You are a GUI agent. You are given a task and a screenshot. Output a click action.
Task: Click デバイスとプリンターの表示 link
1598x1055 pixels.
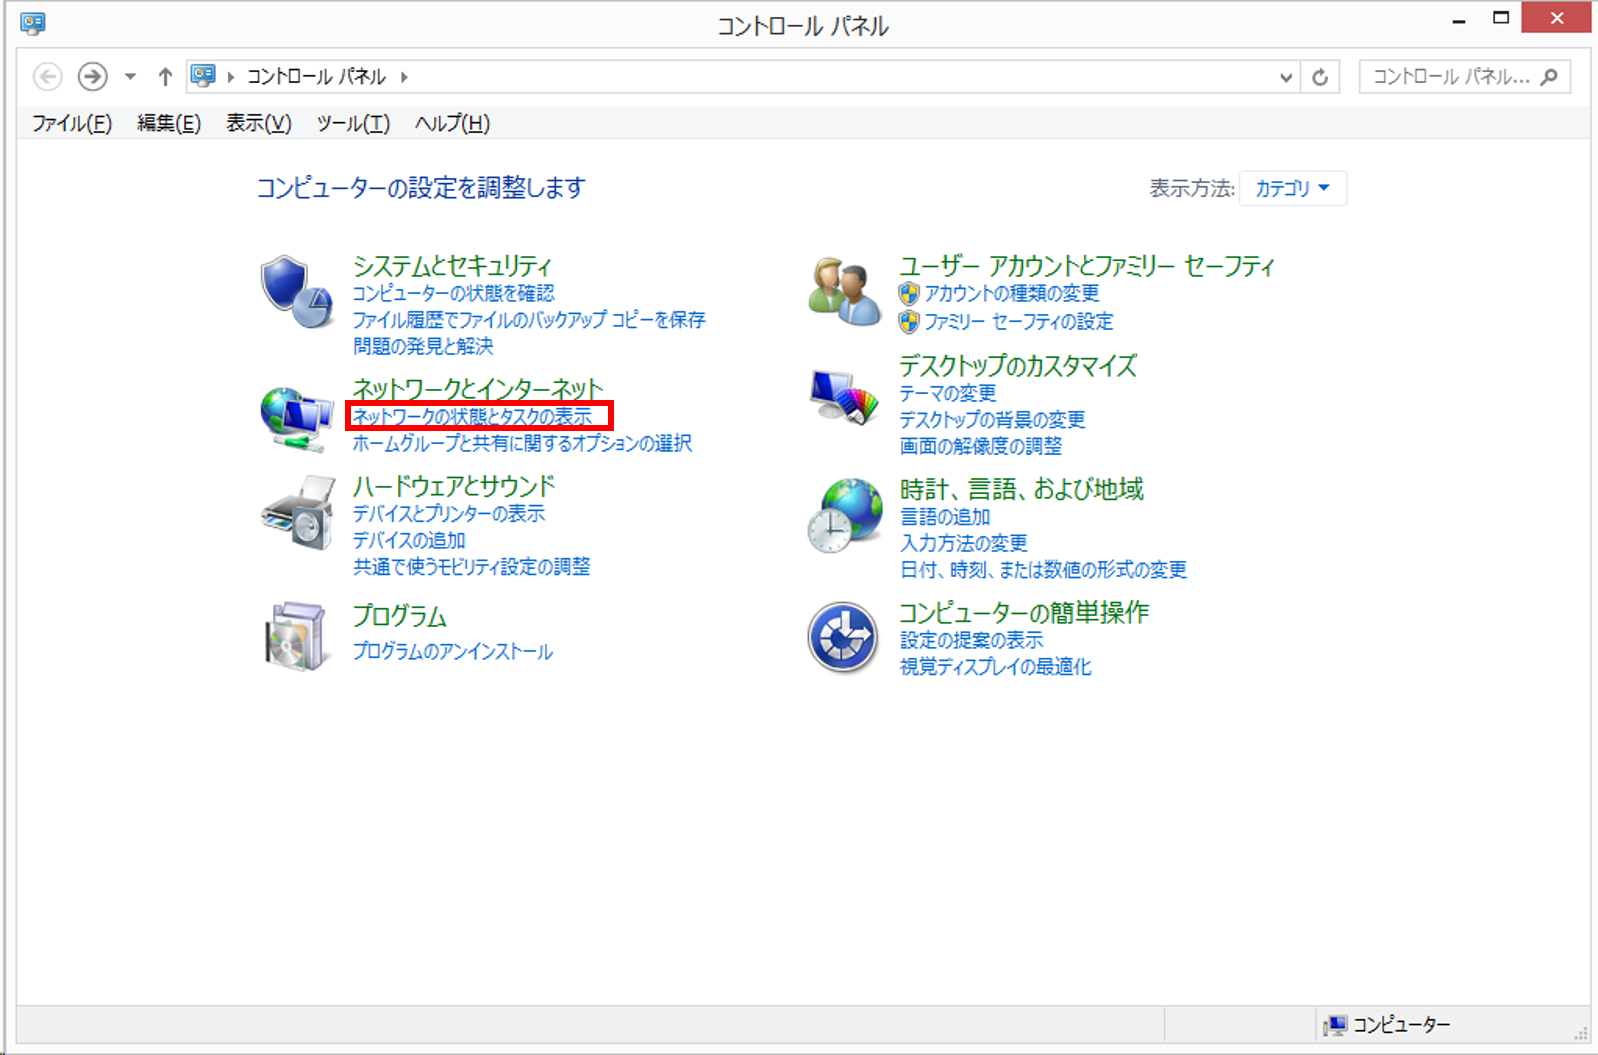pos(448,513)
